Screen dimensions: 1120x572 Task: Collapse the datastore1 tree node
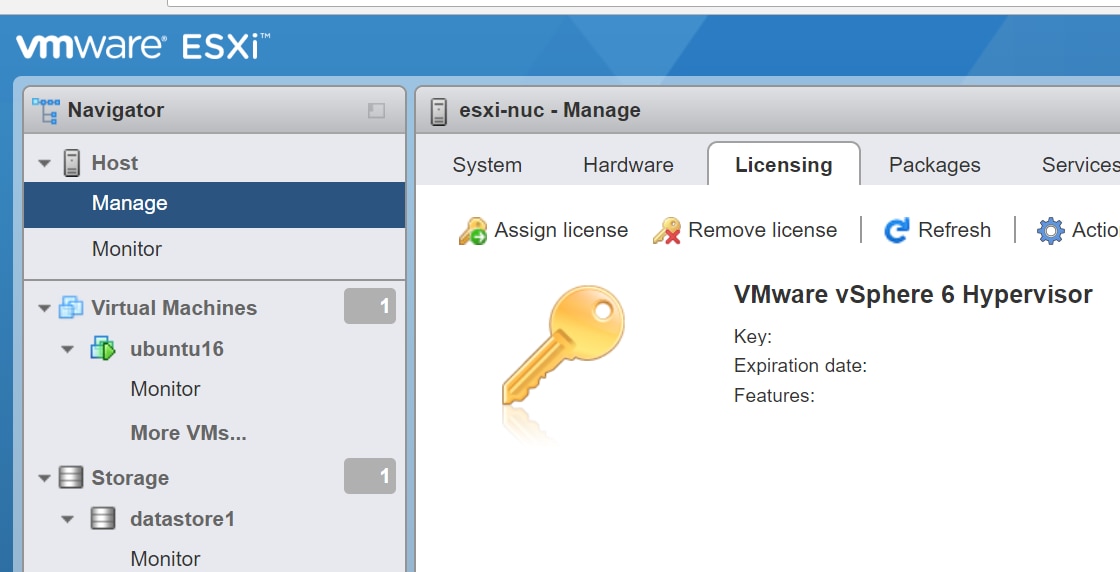[68, 519]
